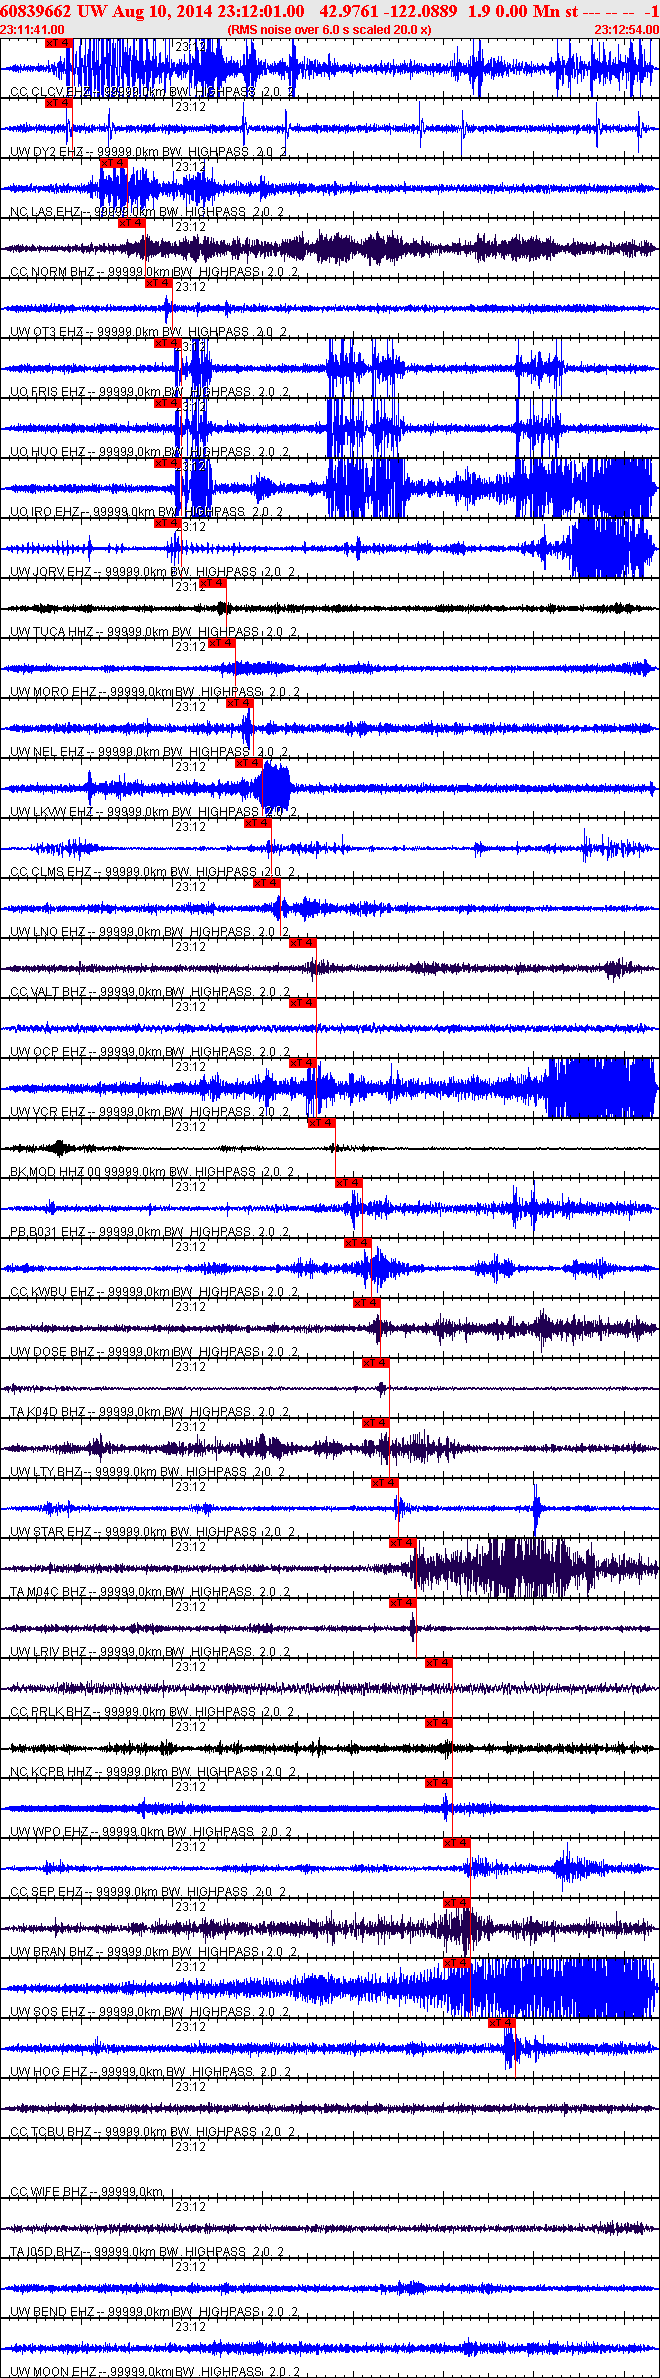Select the pick marker on UW DOSE trace

coord(365,1303)
